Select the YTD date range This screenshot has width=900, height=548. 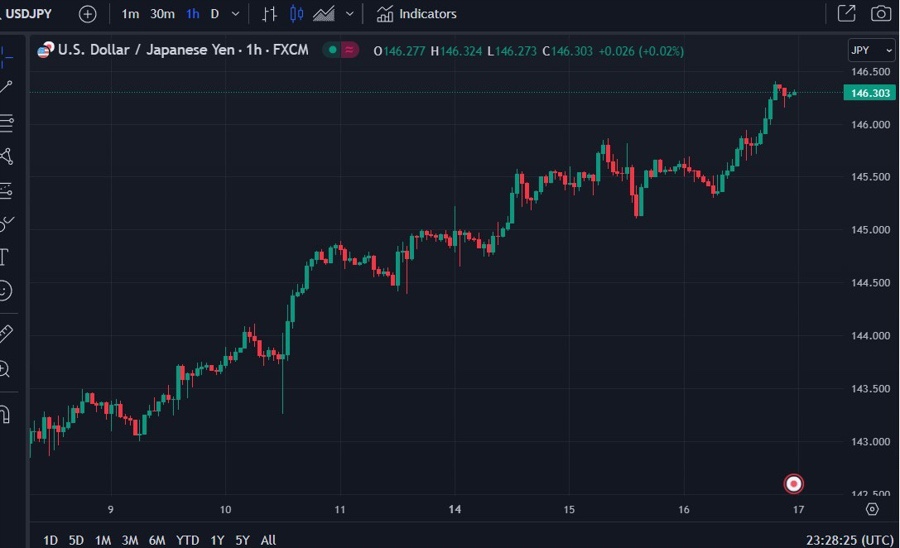pyautogui.click(x=187, y=540)
